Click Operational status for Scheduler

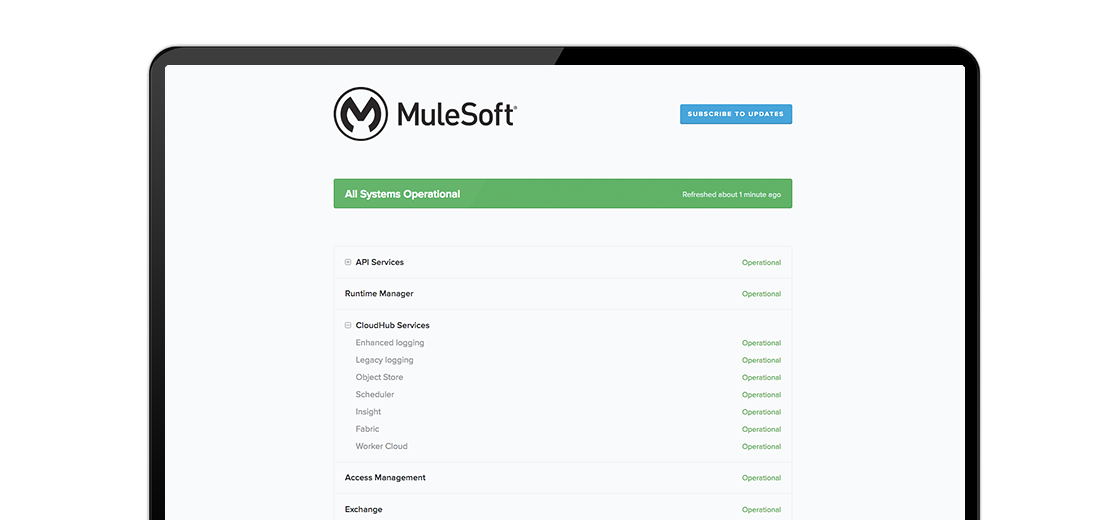tap(761, 394)
